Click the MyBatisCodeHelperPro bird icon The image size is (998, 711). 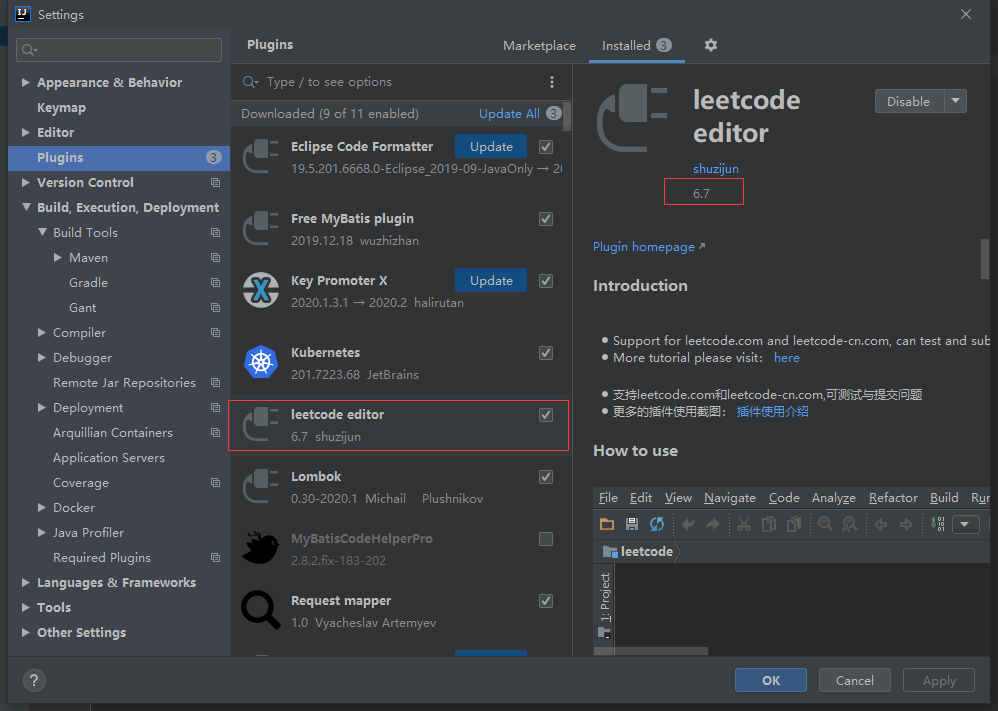pyautogui.click(x=261, y=548)
